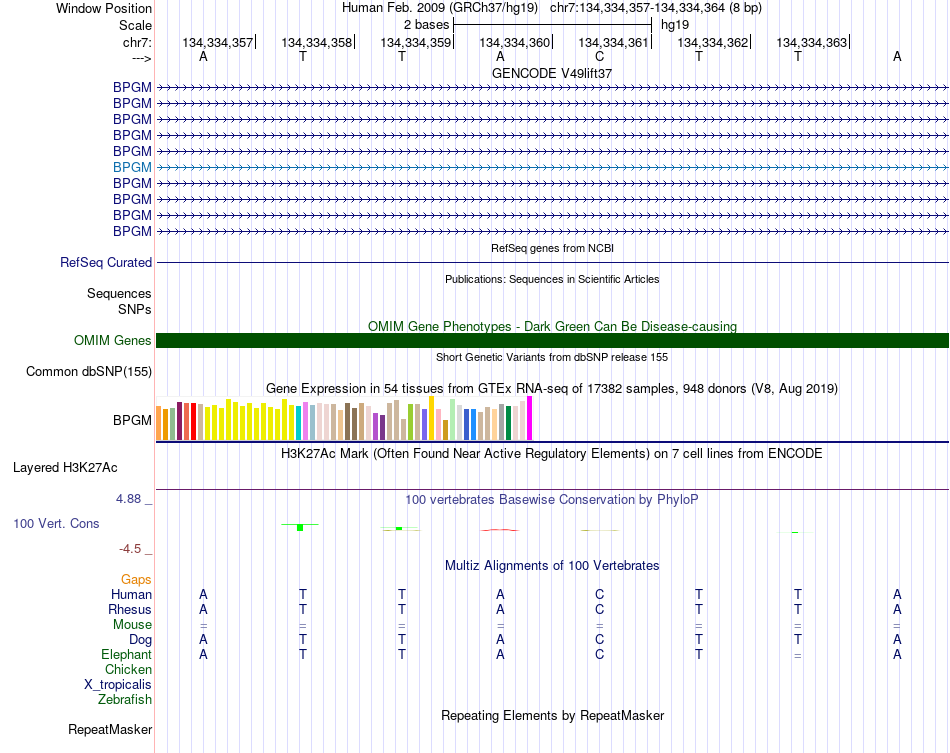Viewport: 950px width, 753px height.
Task: Click the 2 bases scale bar
Action: 552,23
